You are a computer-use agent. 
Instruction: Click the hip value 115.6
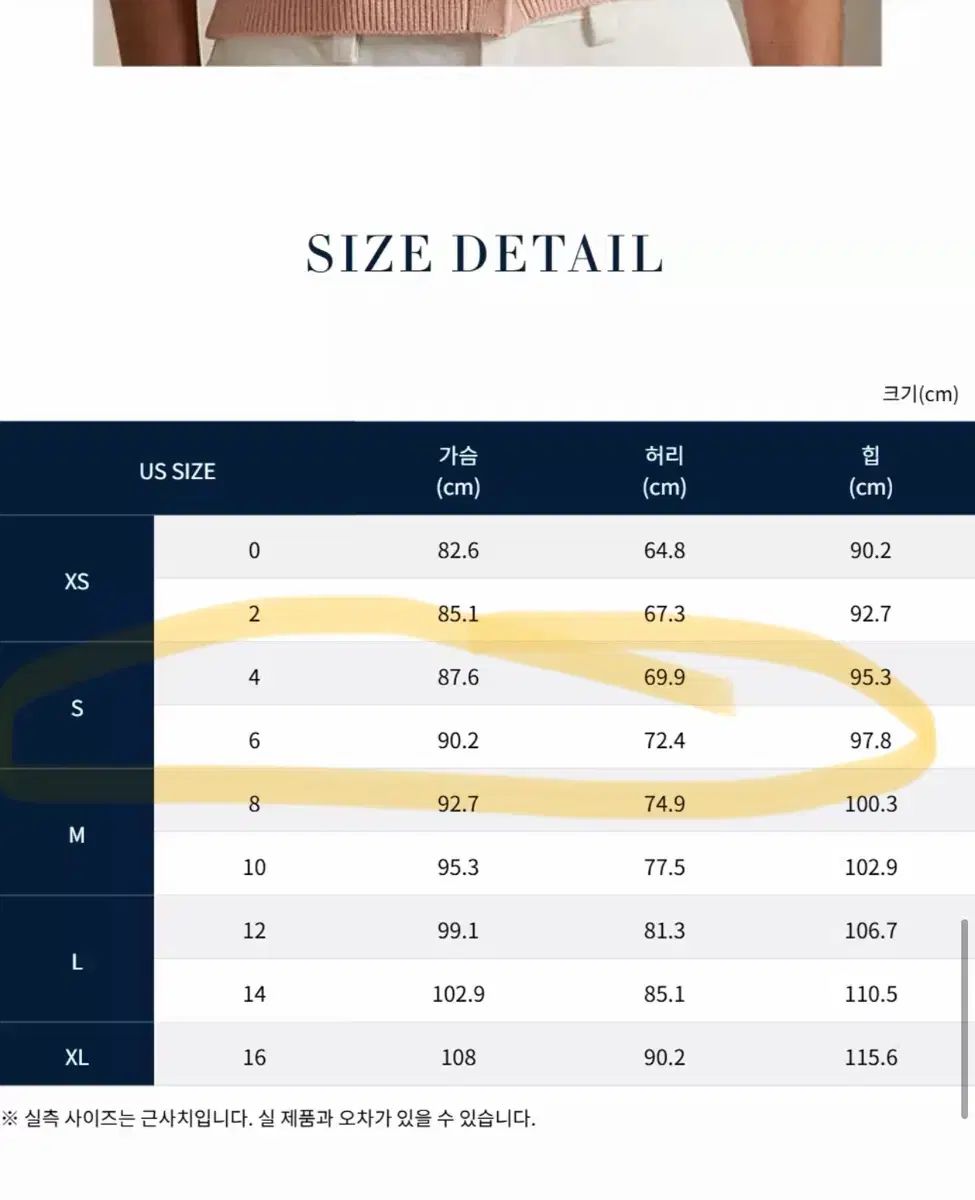click(870, 1057)
